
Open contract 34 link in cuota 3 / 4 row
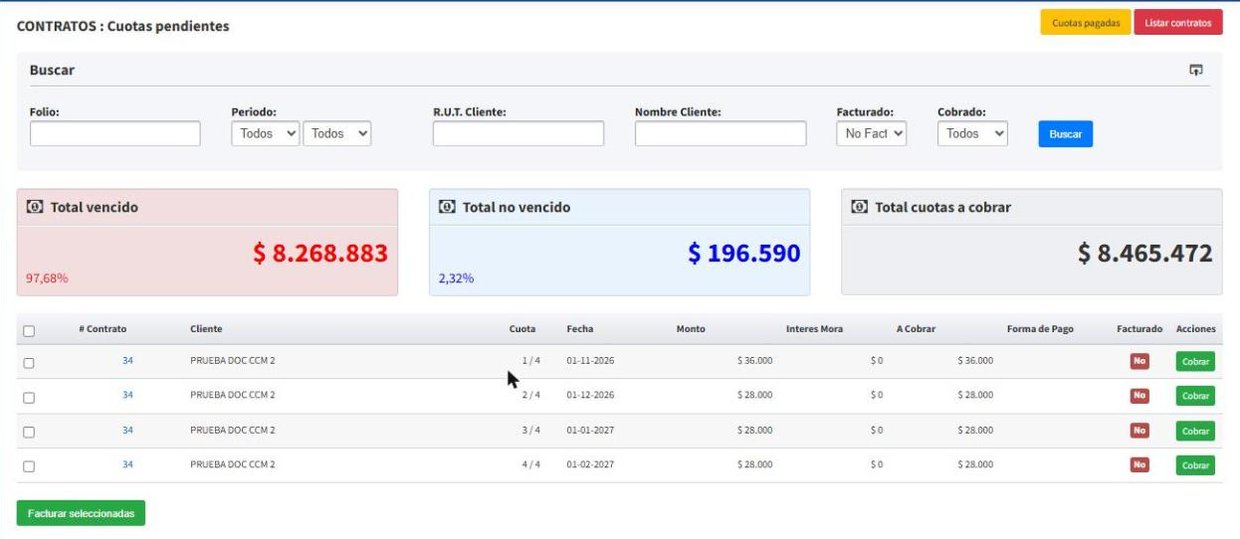tap(127, 429)
